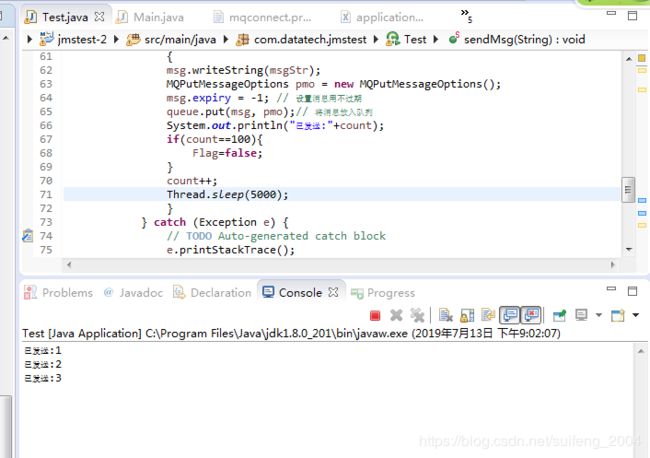Viewport: 650px width, 458px height.
Task: Click console output line ending :3
Action: point(43,378)
